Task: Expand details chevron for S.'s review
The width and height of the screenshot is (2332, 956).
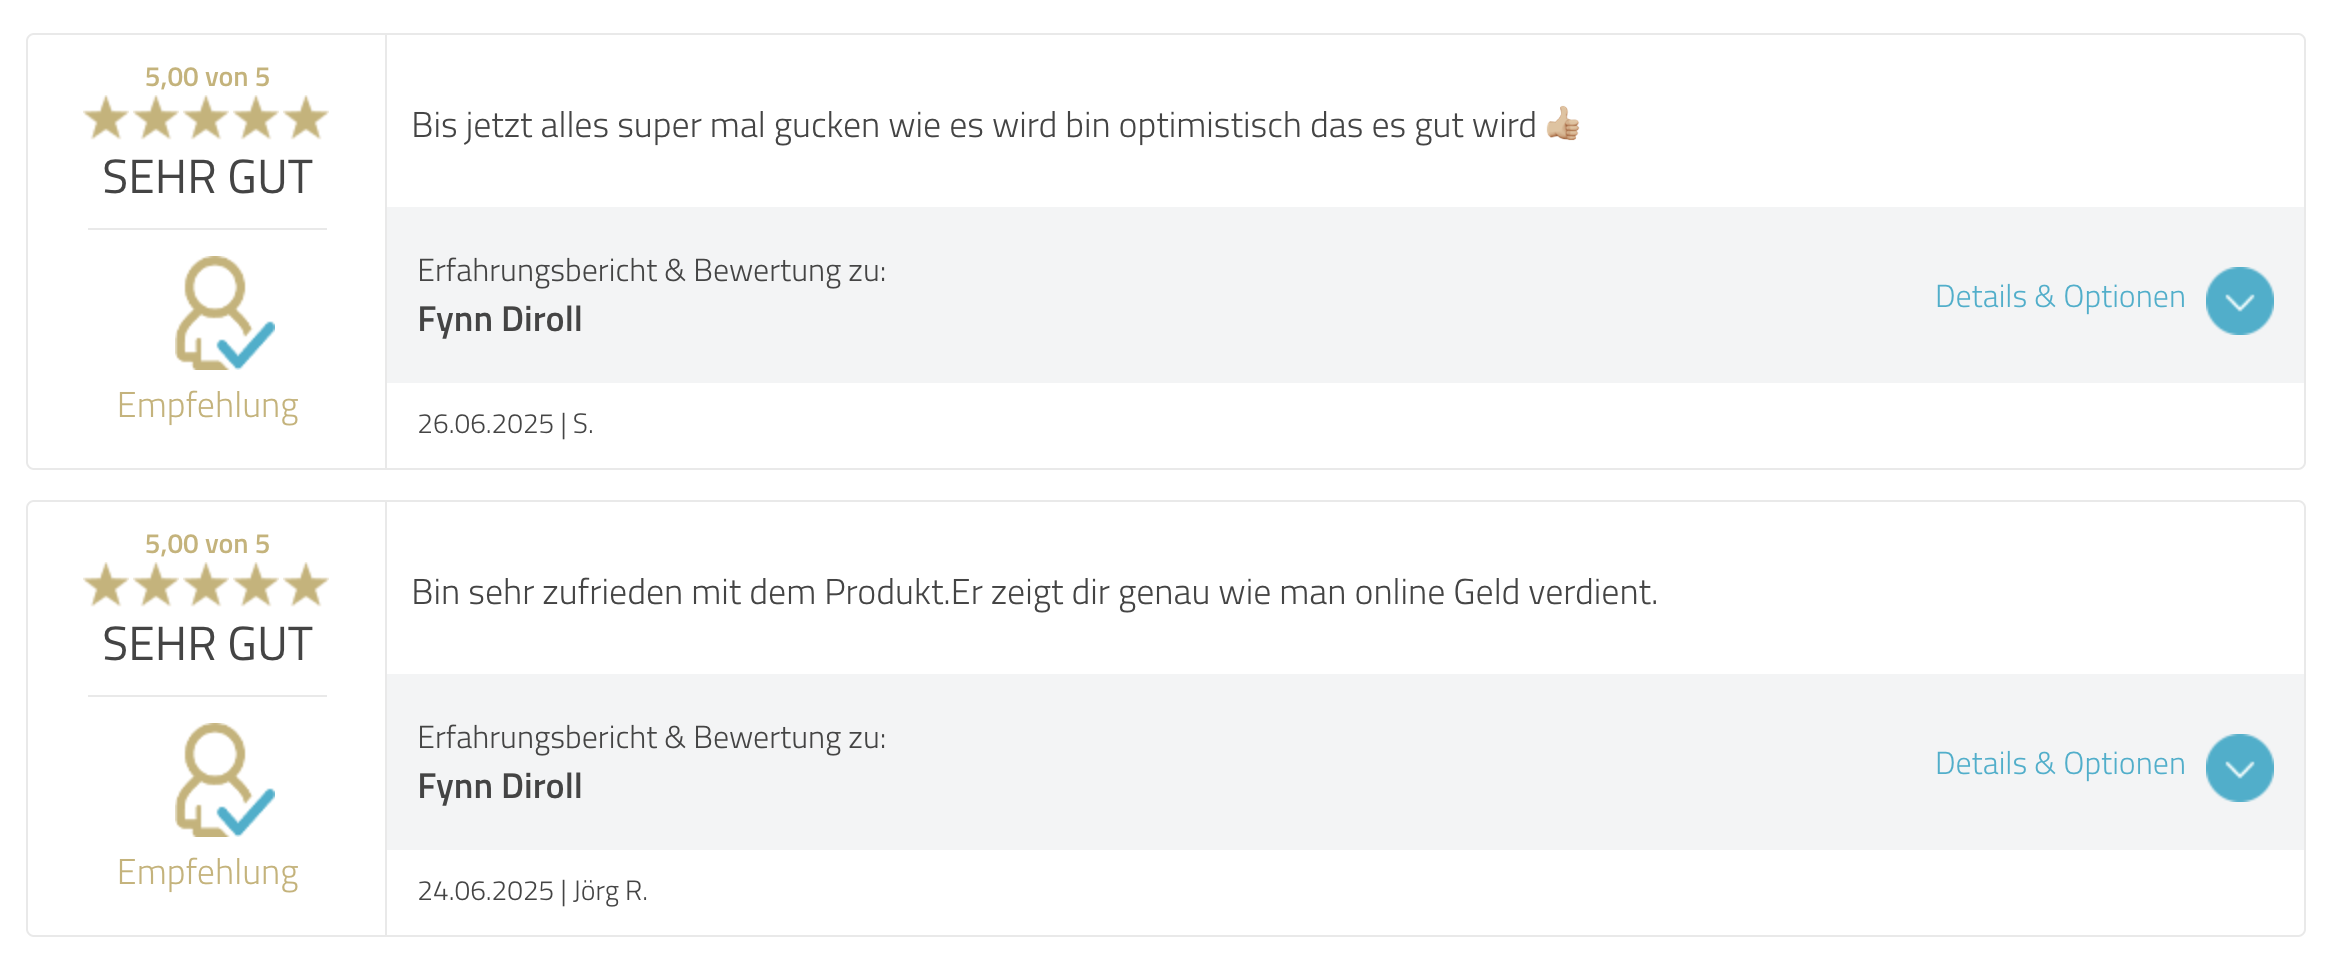Action: (2239, 301)
